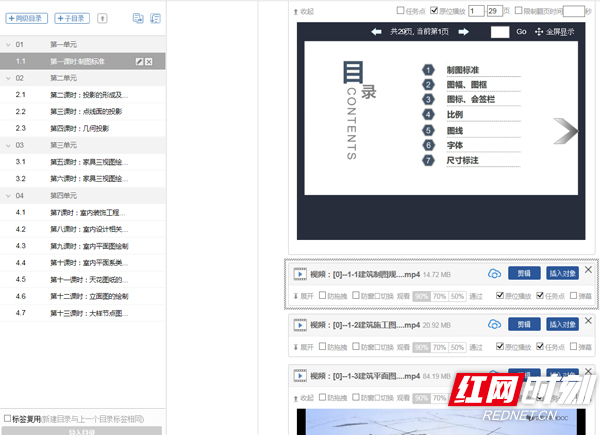
Task: Click the cloud icon on the 1-2建筑施工图 video
Action: pyautogui.click(x=494, y=324)
